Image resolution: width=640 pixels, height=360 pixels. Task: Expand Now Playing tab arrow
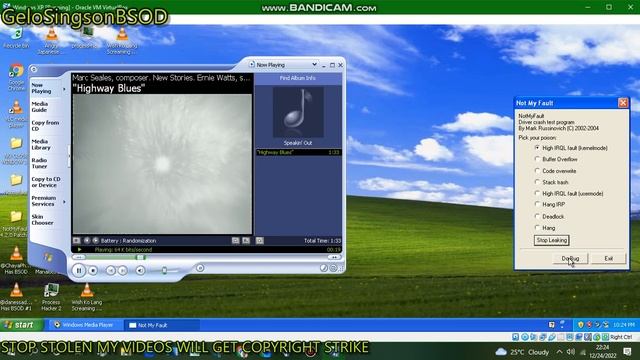64,89
